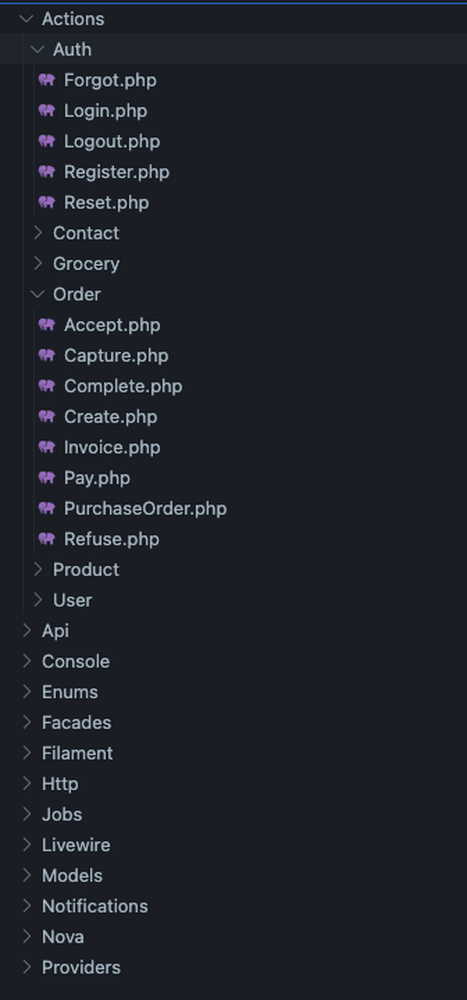
Task: Expand the Models folder
Action: (27, 876)
